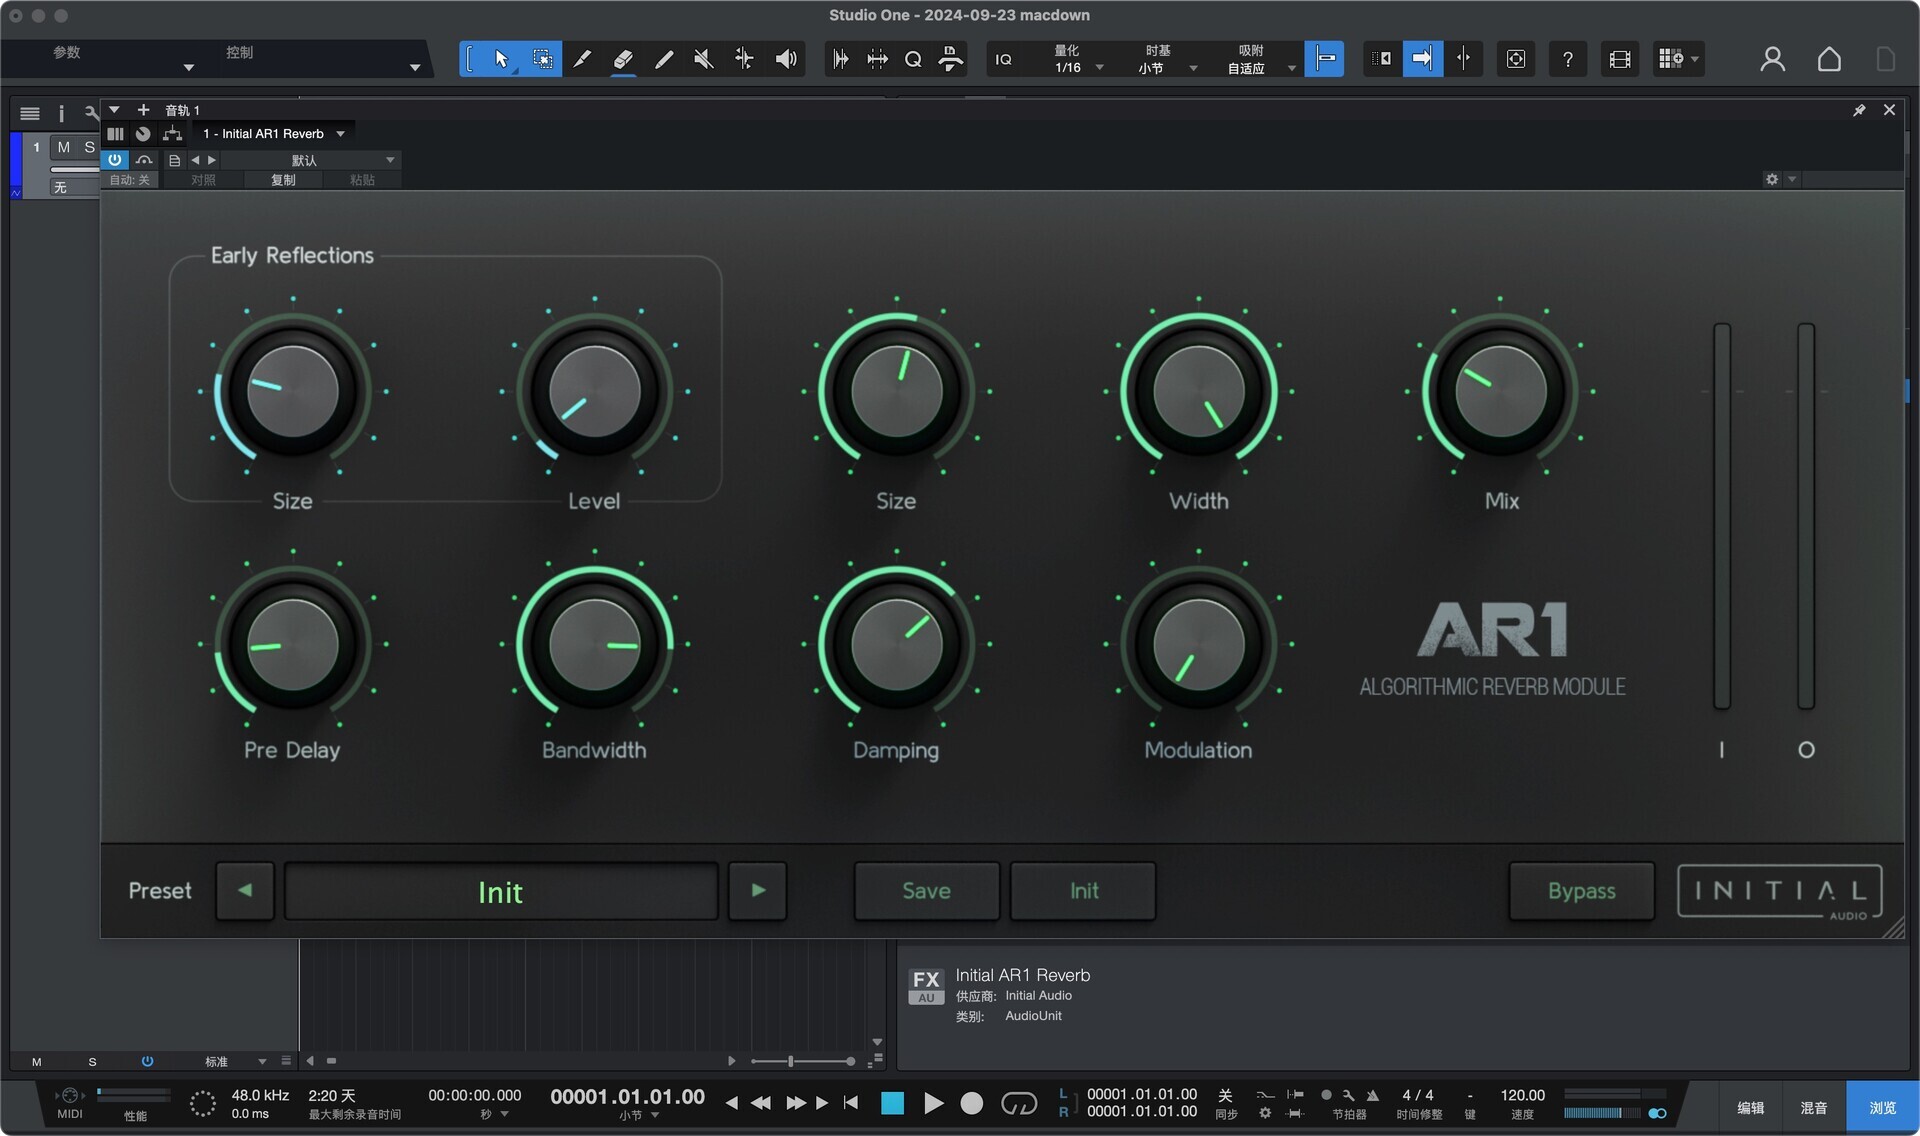Click the Pre Delay knob

pyautogui.click(x=292, y=645)
